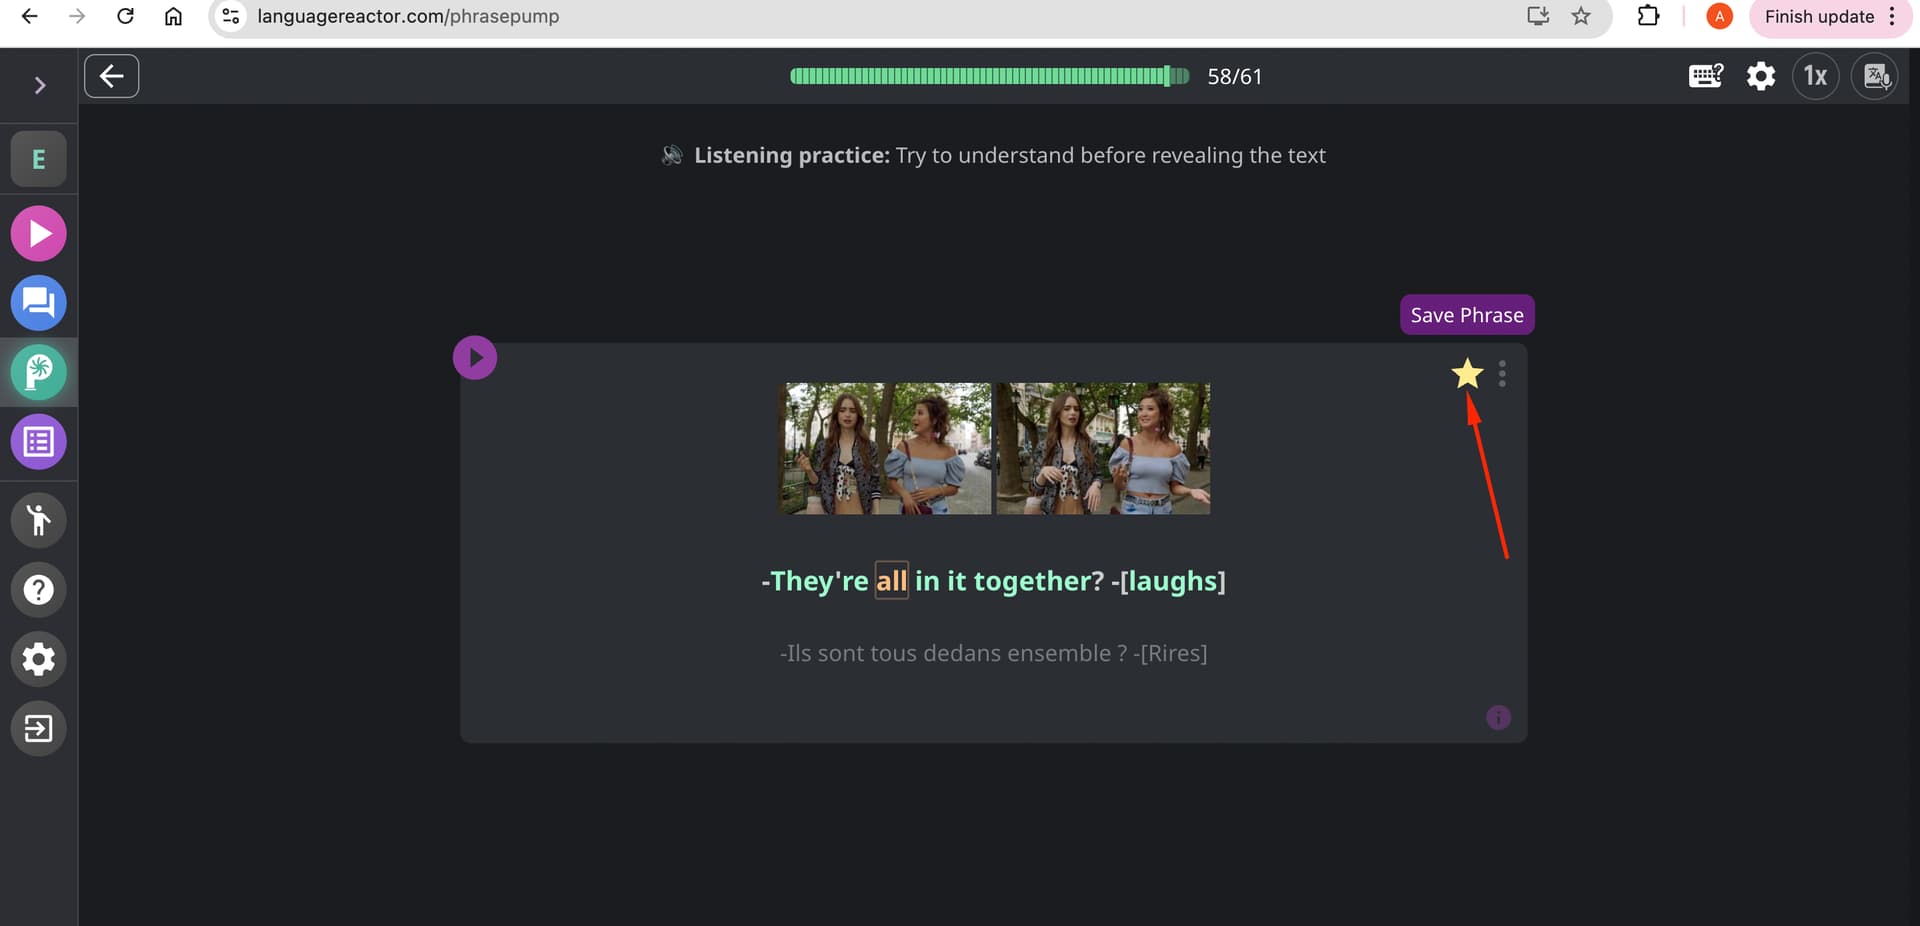This screenshot has height=926, width=1920.
Task: Click the first video thumbnail
Action: tap(886, 448)
